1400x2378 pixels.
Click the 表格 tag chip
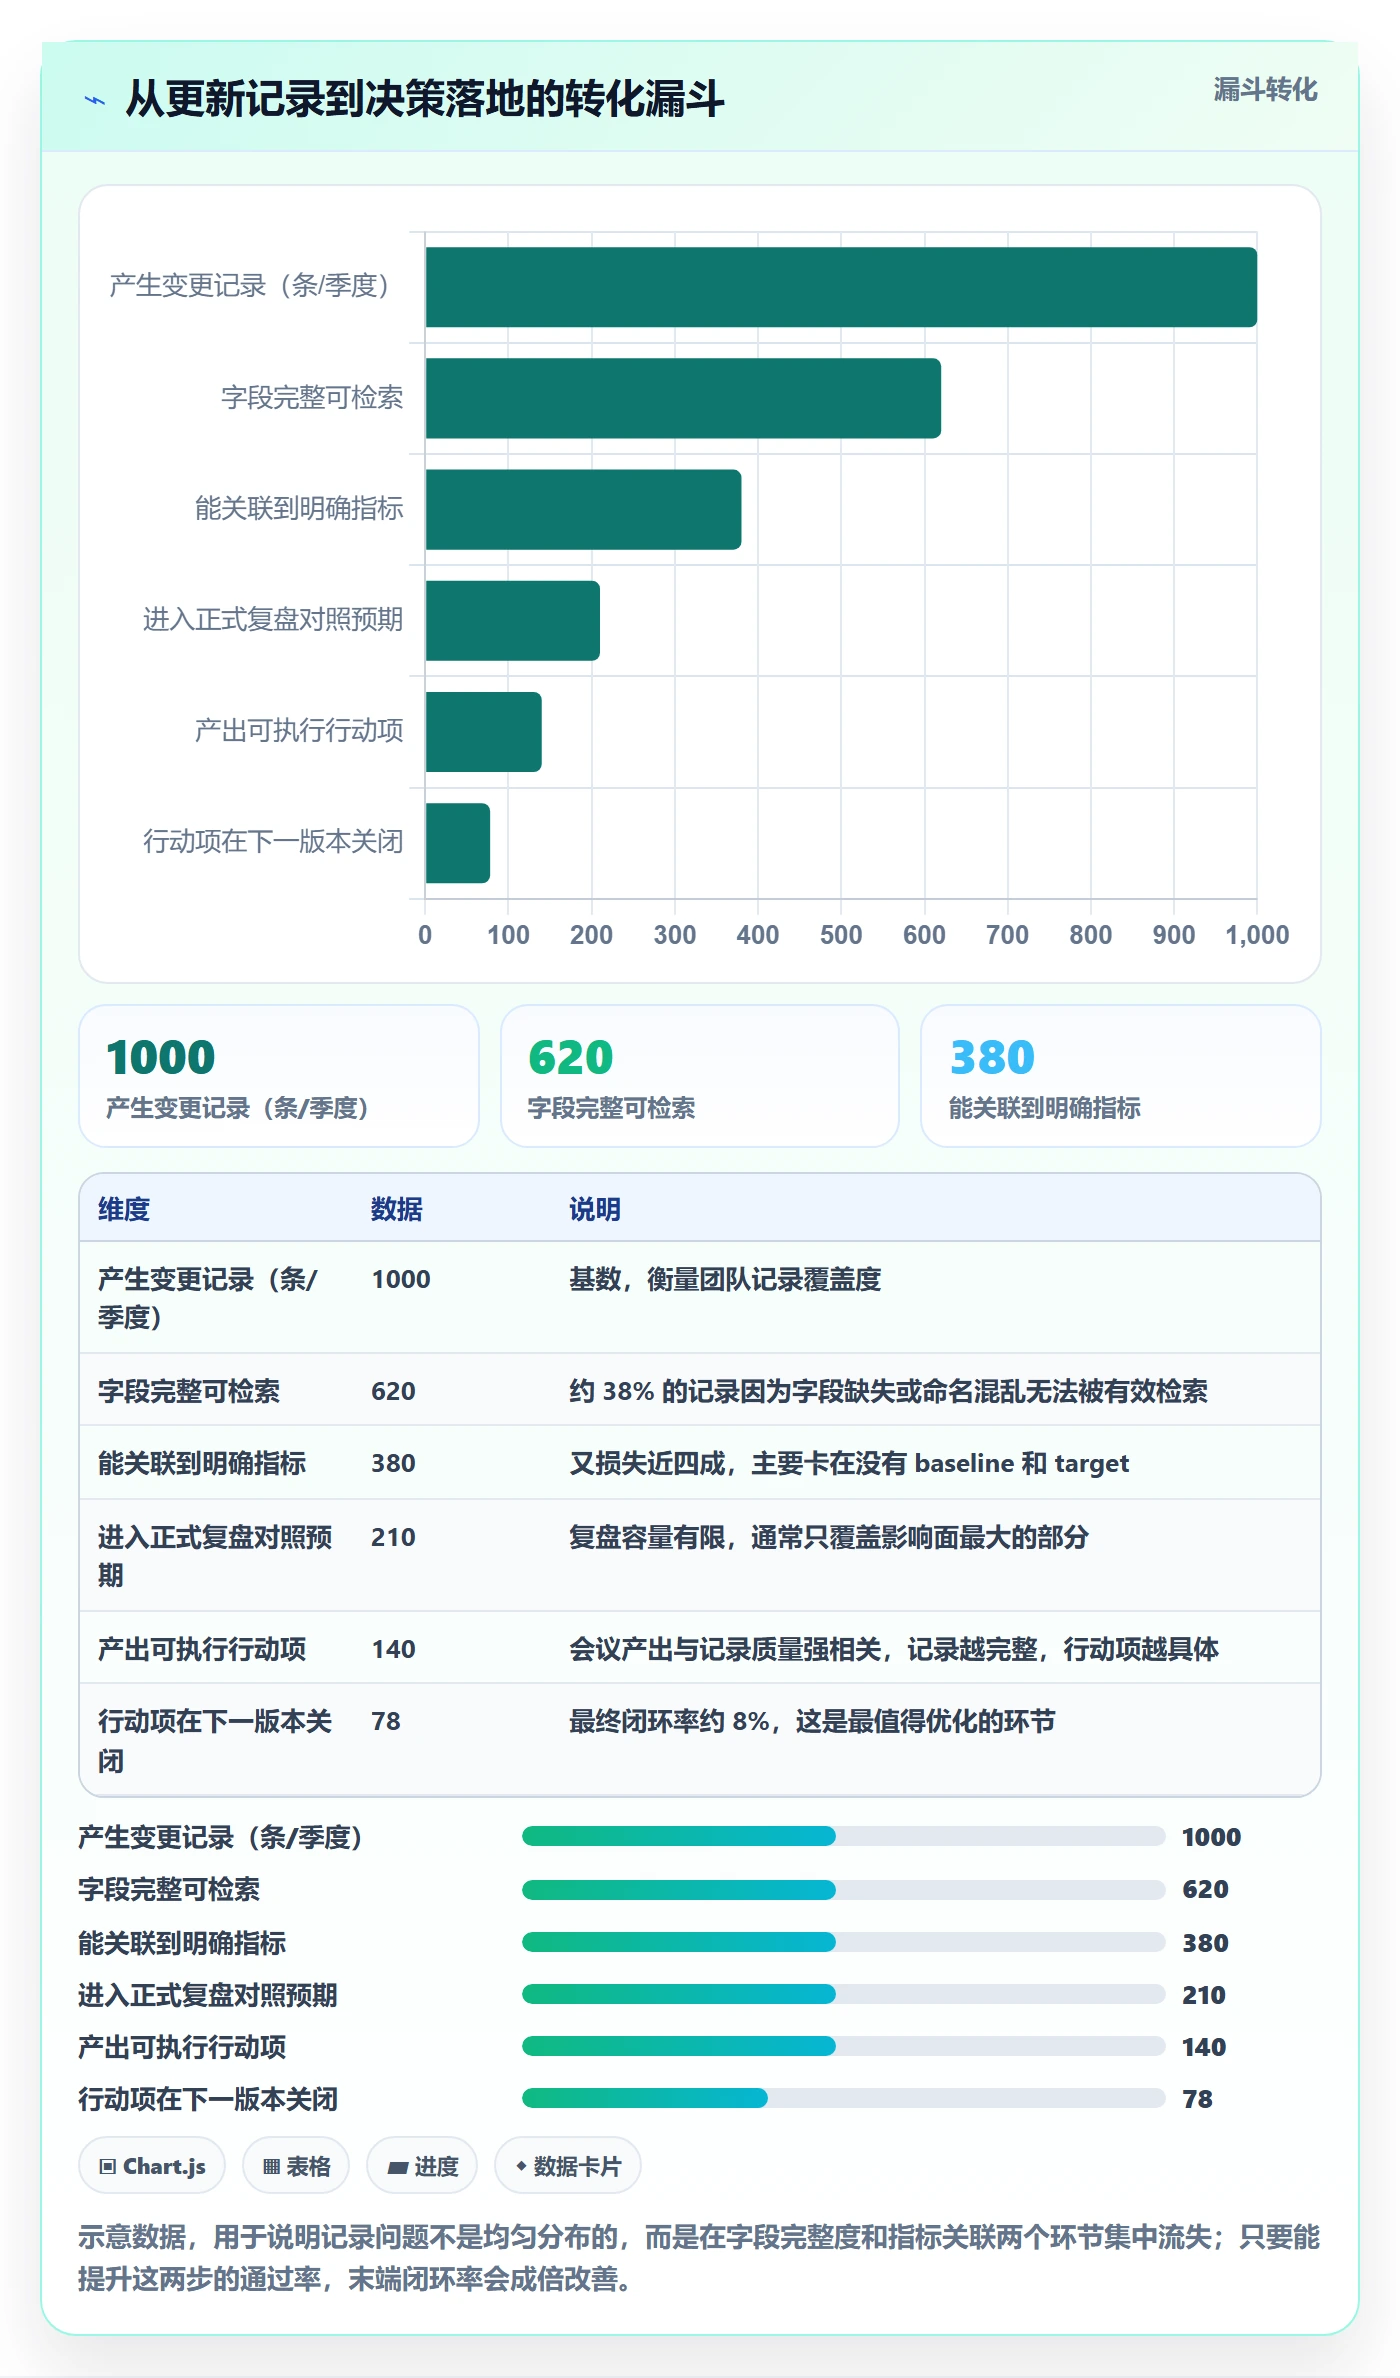point(296,2166)
